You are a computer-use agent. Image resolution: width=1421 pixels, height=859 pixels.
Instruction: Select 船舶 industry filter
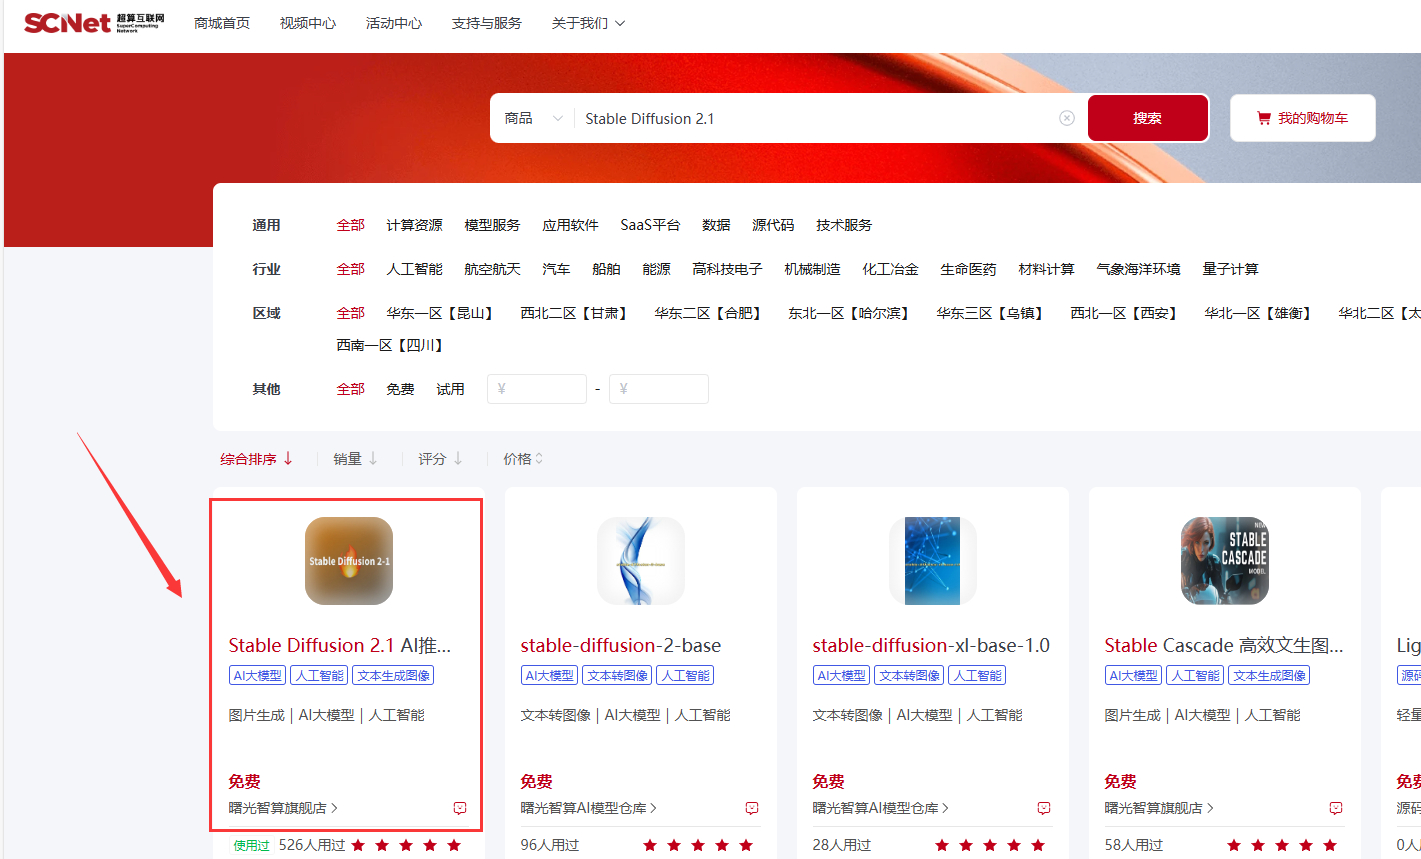[x=606, y=269]
